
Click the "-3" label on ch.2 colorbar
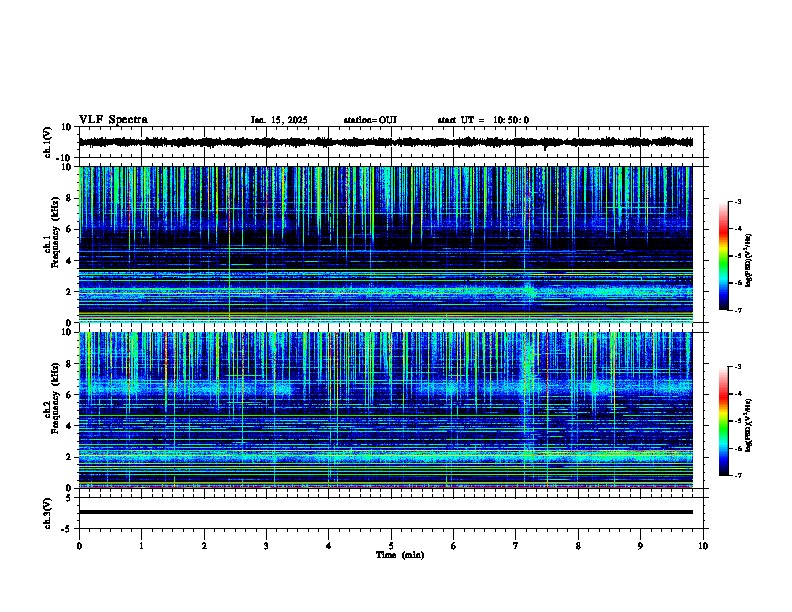point(738,367)
